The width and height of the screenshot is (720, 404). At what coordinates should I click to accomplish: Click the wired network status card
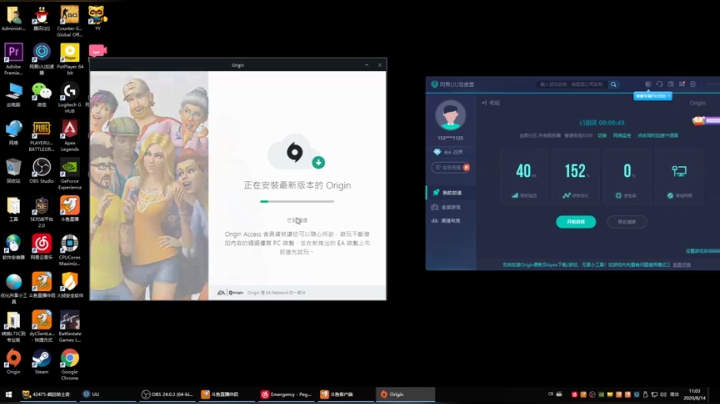679,178
